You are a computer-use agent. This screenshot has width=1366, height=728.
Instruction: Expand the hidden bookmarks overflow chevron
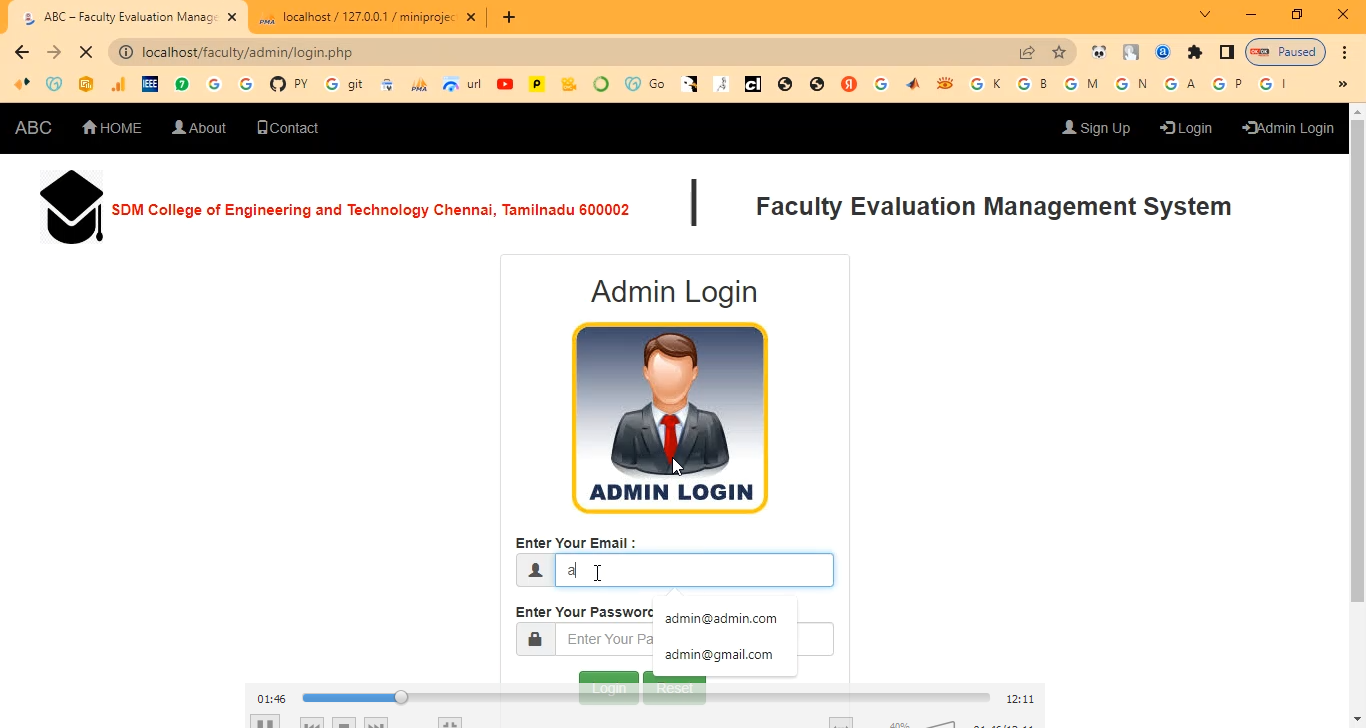point(1342,84)
